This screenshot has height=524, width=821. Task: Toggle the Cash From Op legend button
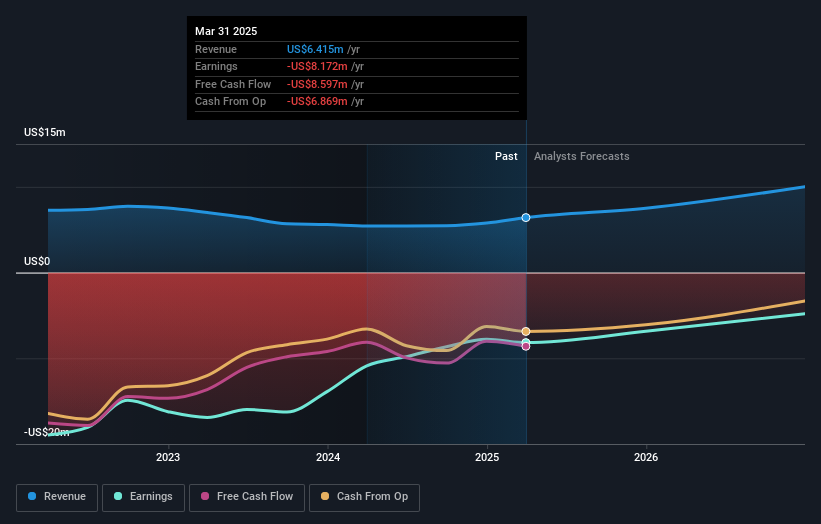(364, 497)
